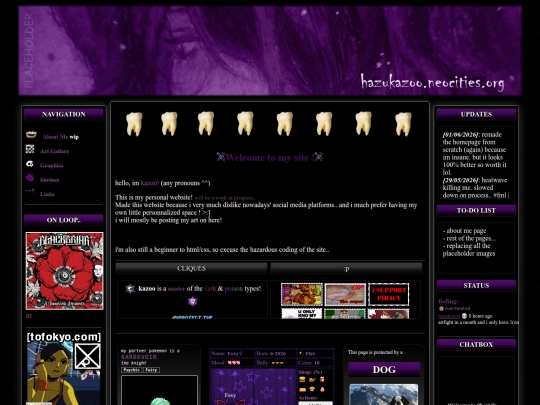Click the 'U ONLY KNO MY' stamp
540x405 pixels.
coord(302,313)
